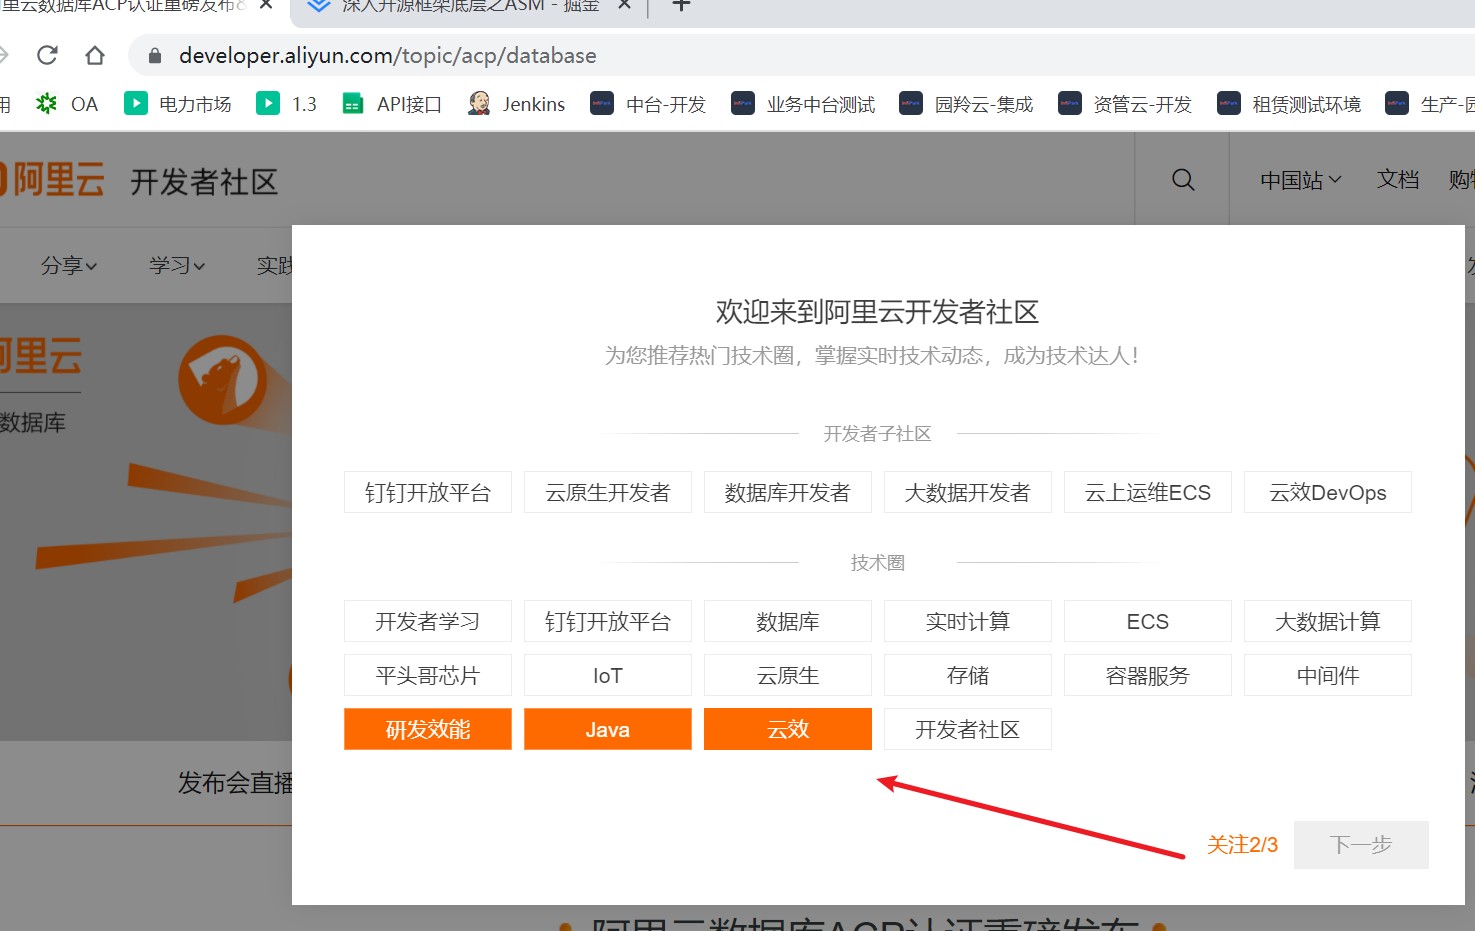Deselect the 研发效能 orange tag
This screenshot has width=1475, height=931.
pyautogui.click(x=428, y=729)
